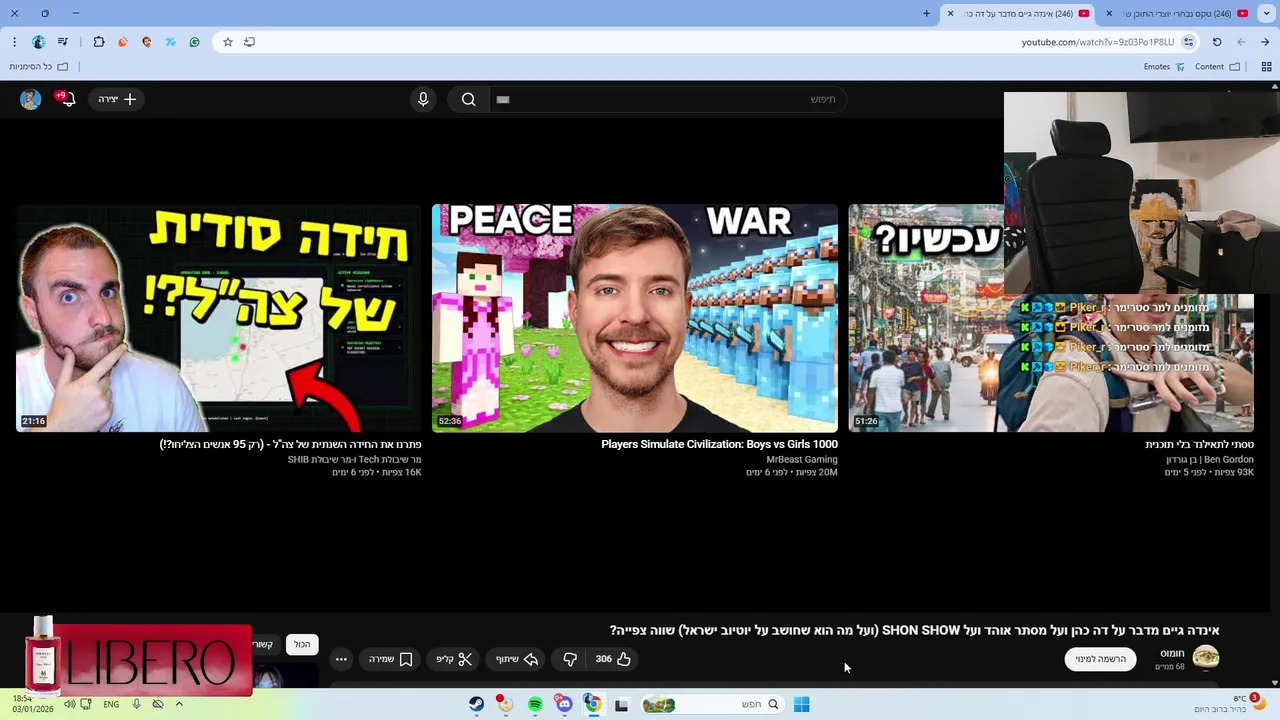Open Steam from the taskbar
This screenshot has height=720, width=1280.
(477, 704)
